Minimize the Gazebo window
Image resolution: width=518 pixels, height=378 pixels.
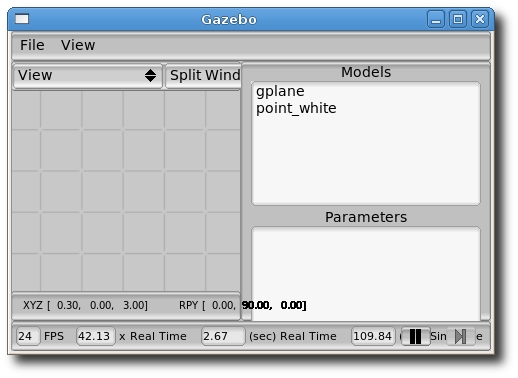click(436, 19)
